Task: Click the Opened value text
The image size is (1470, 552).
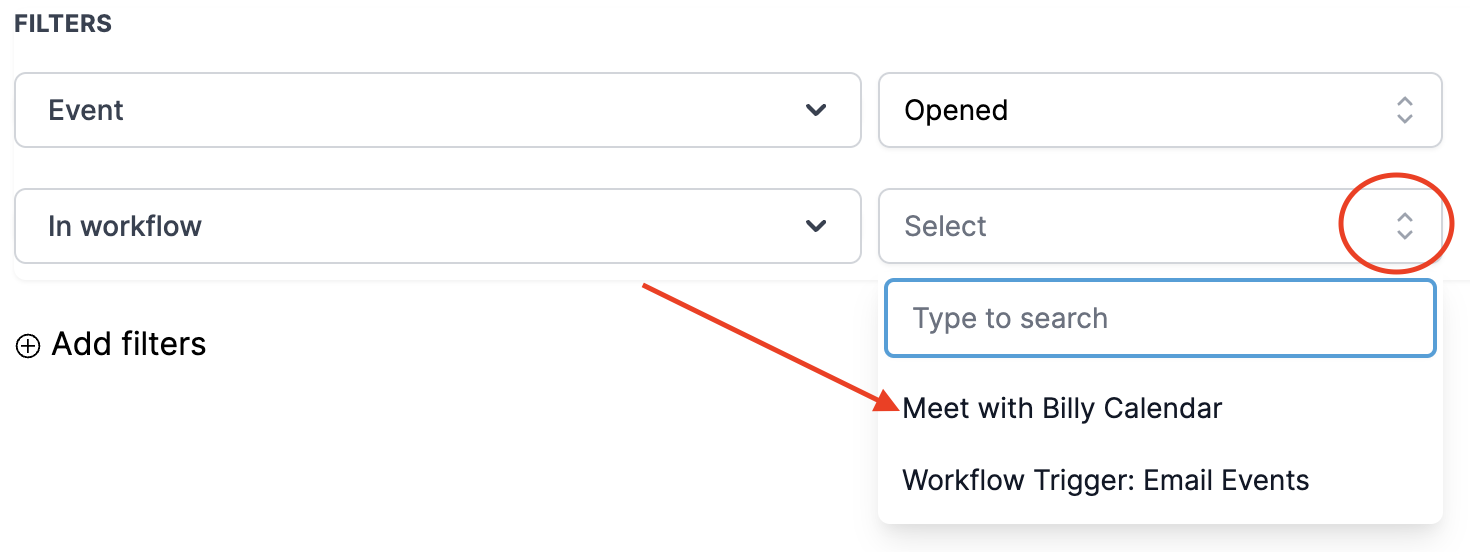Action: coord(955,110)
